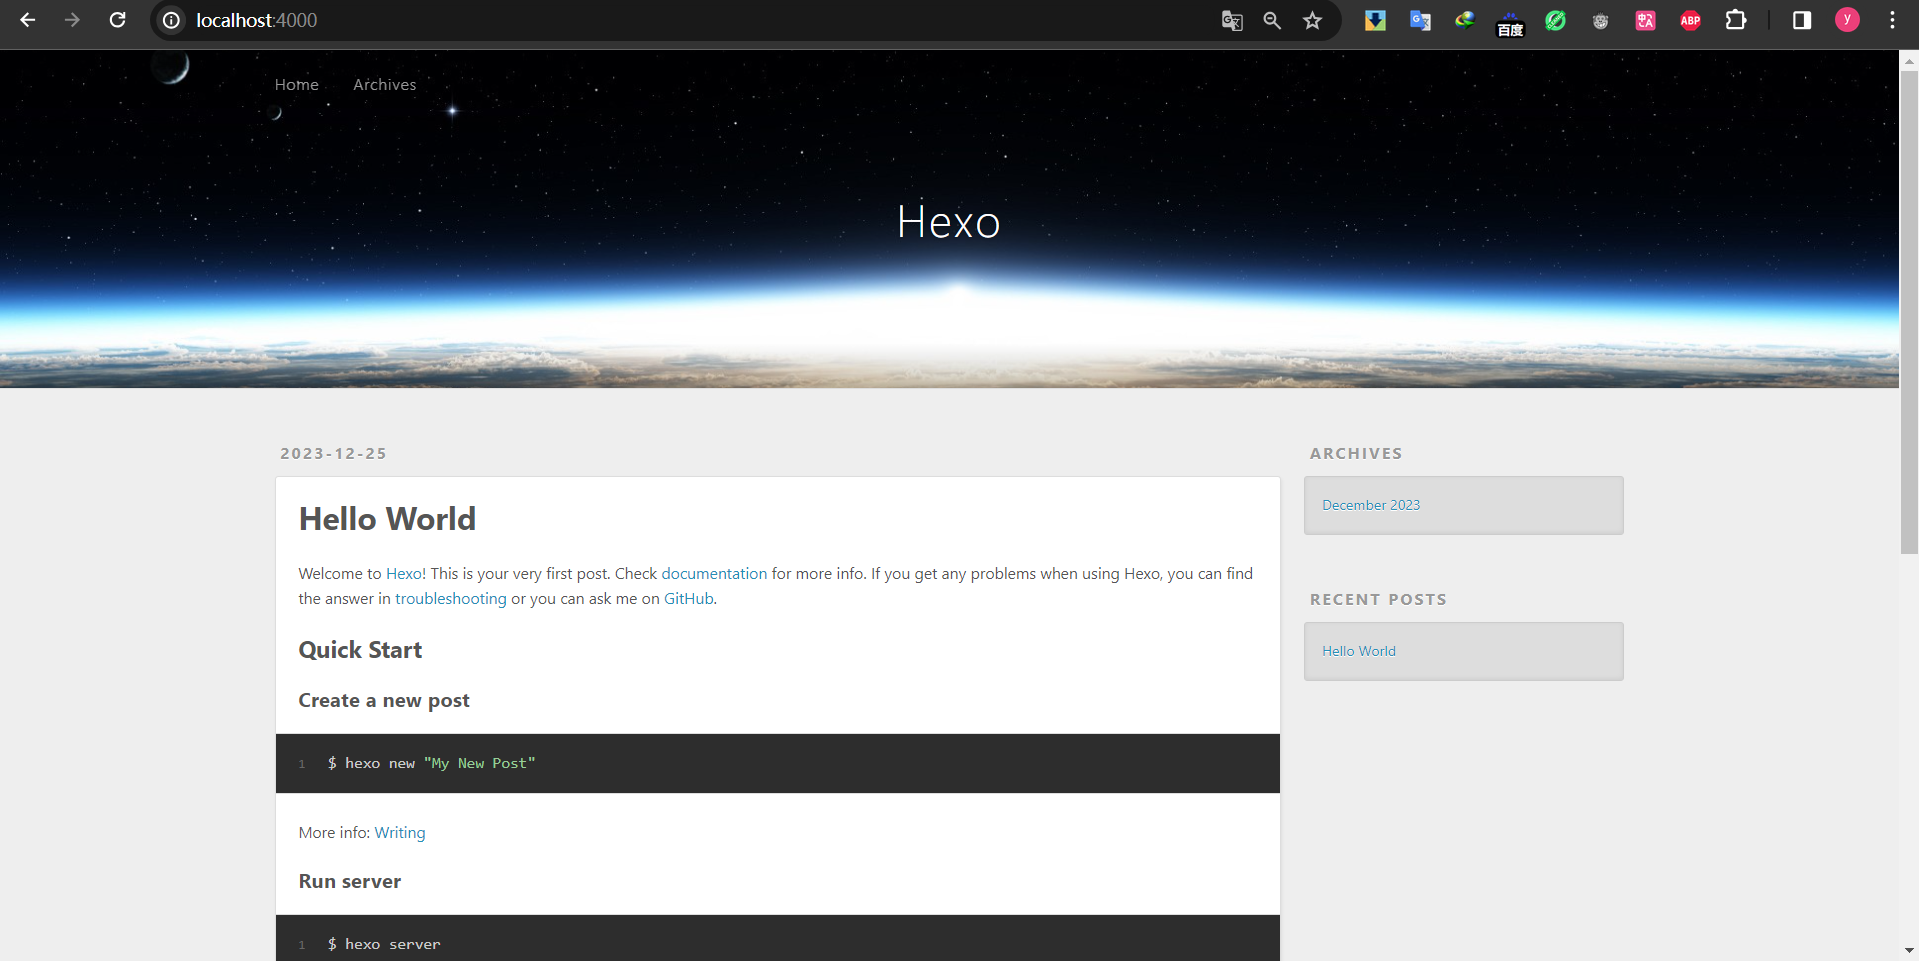The width and height of the screenshot is (1919, 961).
Task: Open Google Translate page icon in address bar
Action: (1232, 20)
